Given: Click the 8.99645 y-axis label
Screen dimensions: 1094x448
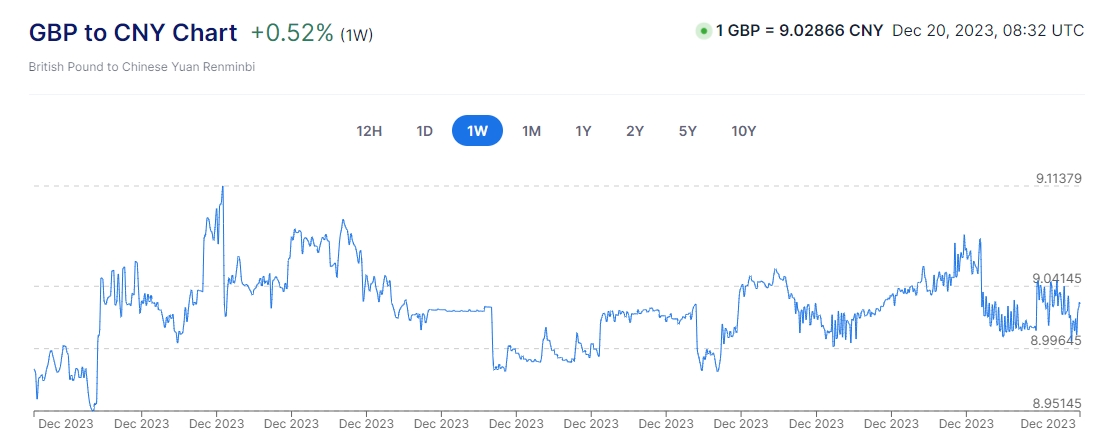Looking at the screenshot, I should (1058, 341).
